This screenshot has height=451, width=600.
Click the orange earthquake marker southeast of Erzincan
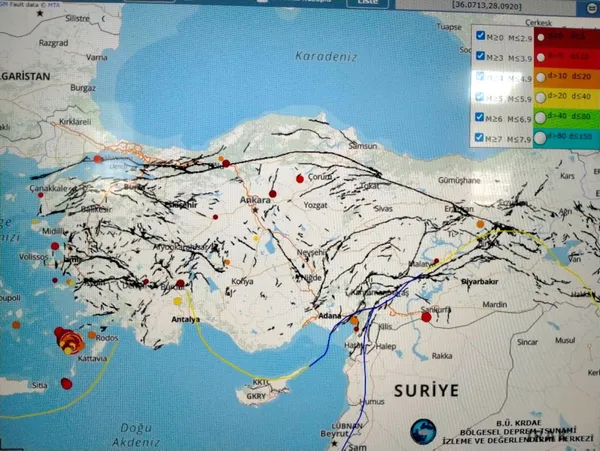[480, 224]
